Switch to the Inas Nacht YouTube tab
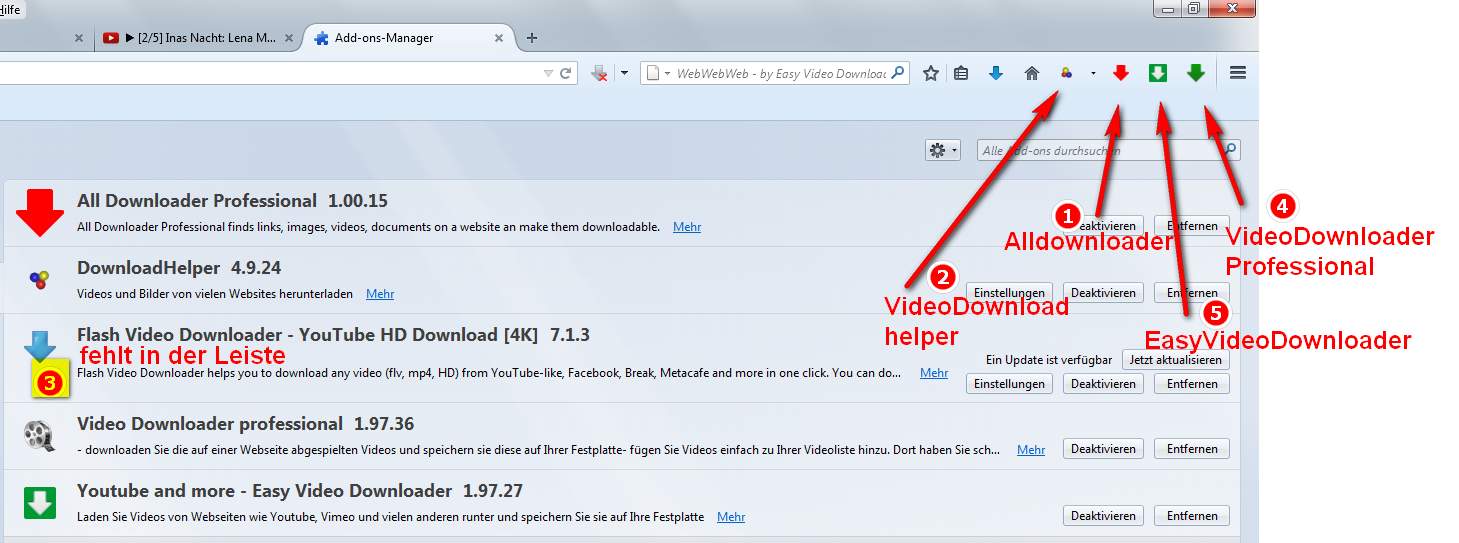The image size is (1459, 543). pos(200,38)
